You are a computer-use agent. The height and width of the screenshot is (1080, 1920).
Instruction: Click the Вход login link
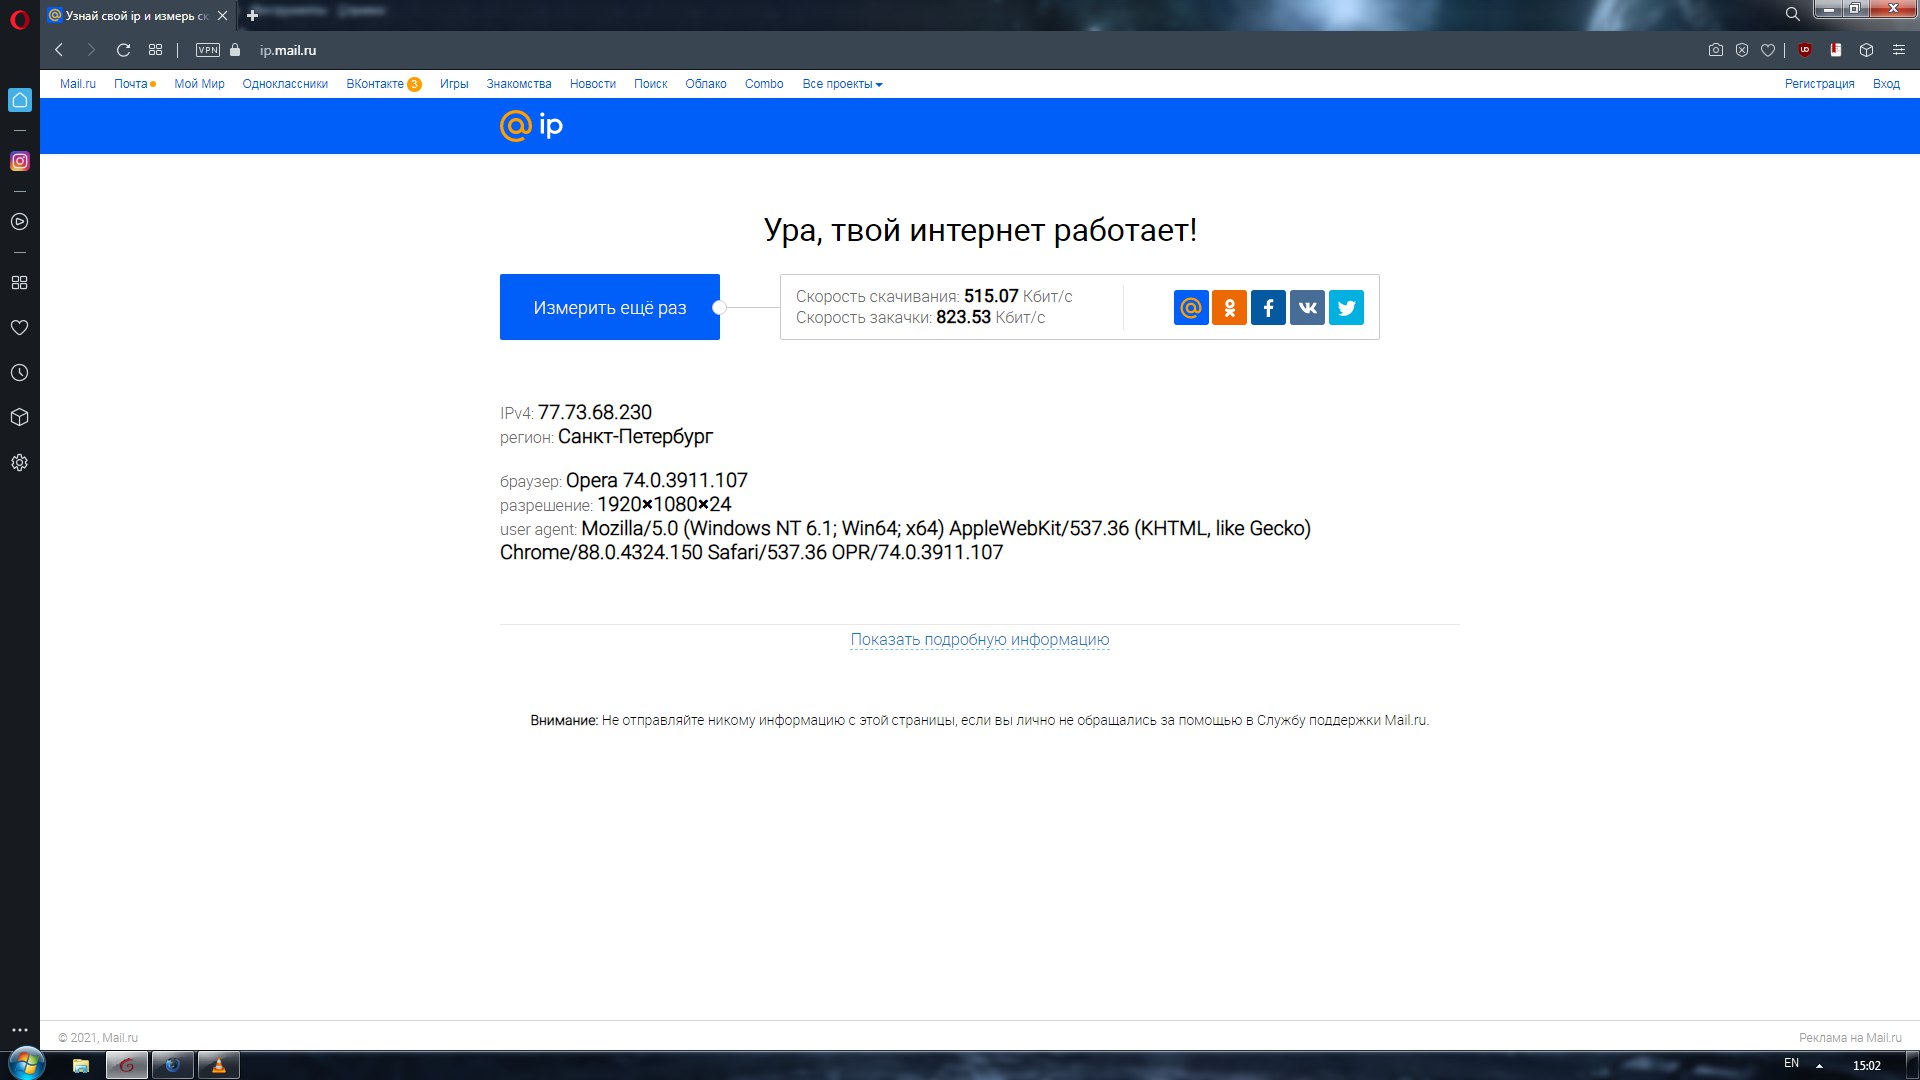[x=1886, y=84]
